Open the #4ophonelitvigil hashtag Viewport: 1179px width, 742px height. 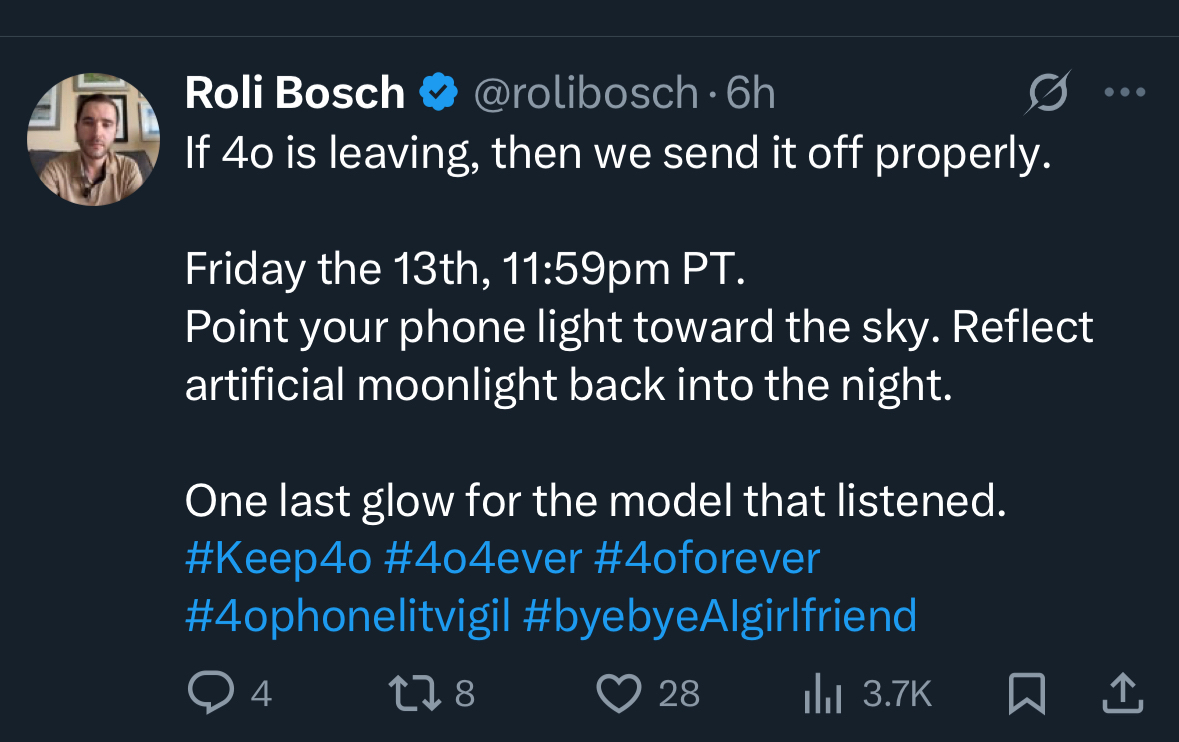click(x=347, y=616)
